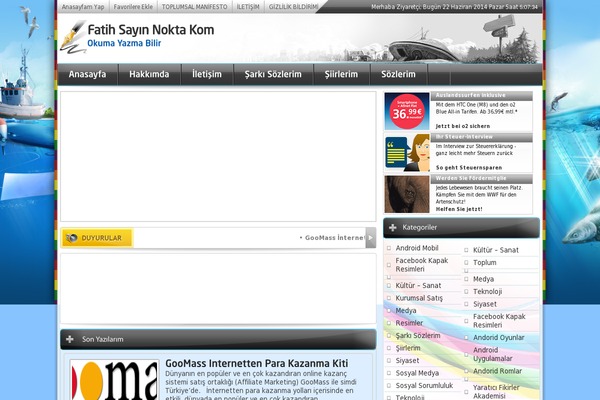Open the Android Mobil category
Screen dimensions: 600x400
click(x=417, y=248)
